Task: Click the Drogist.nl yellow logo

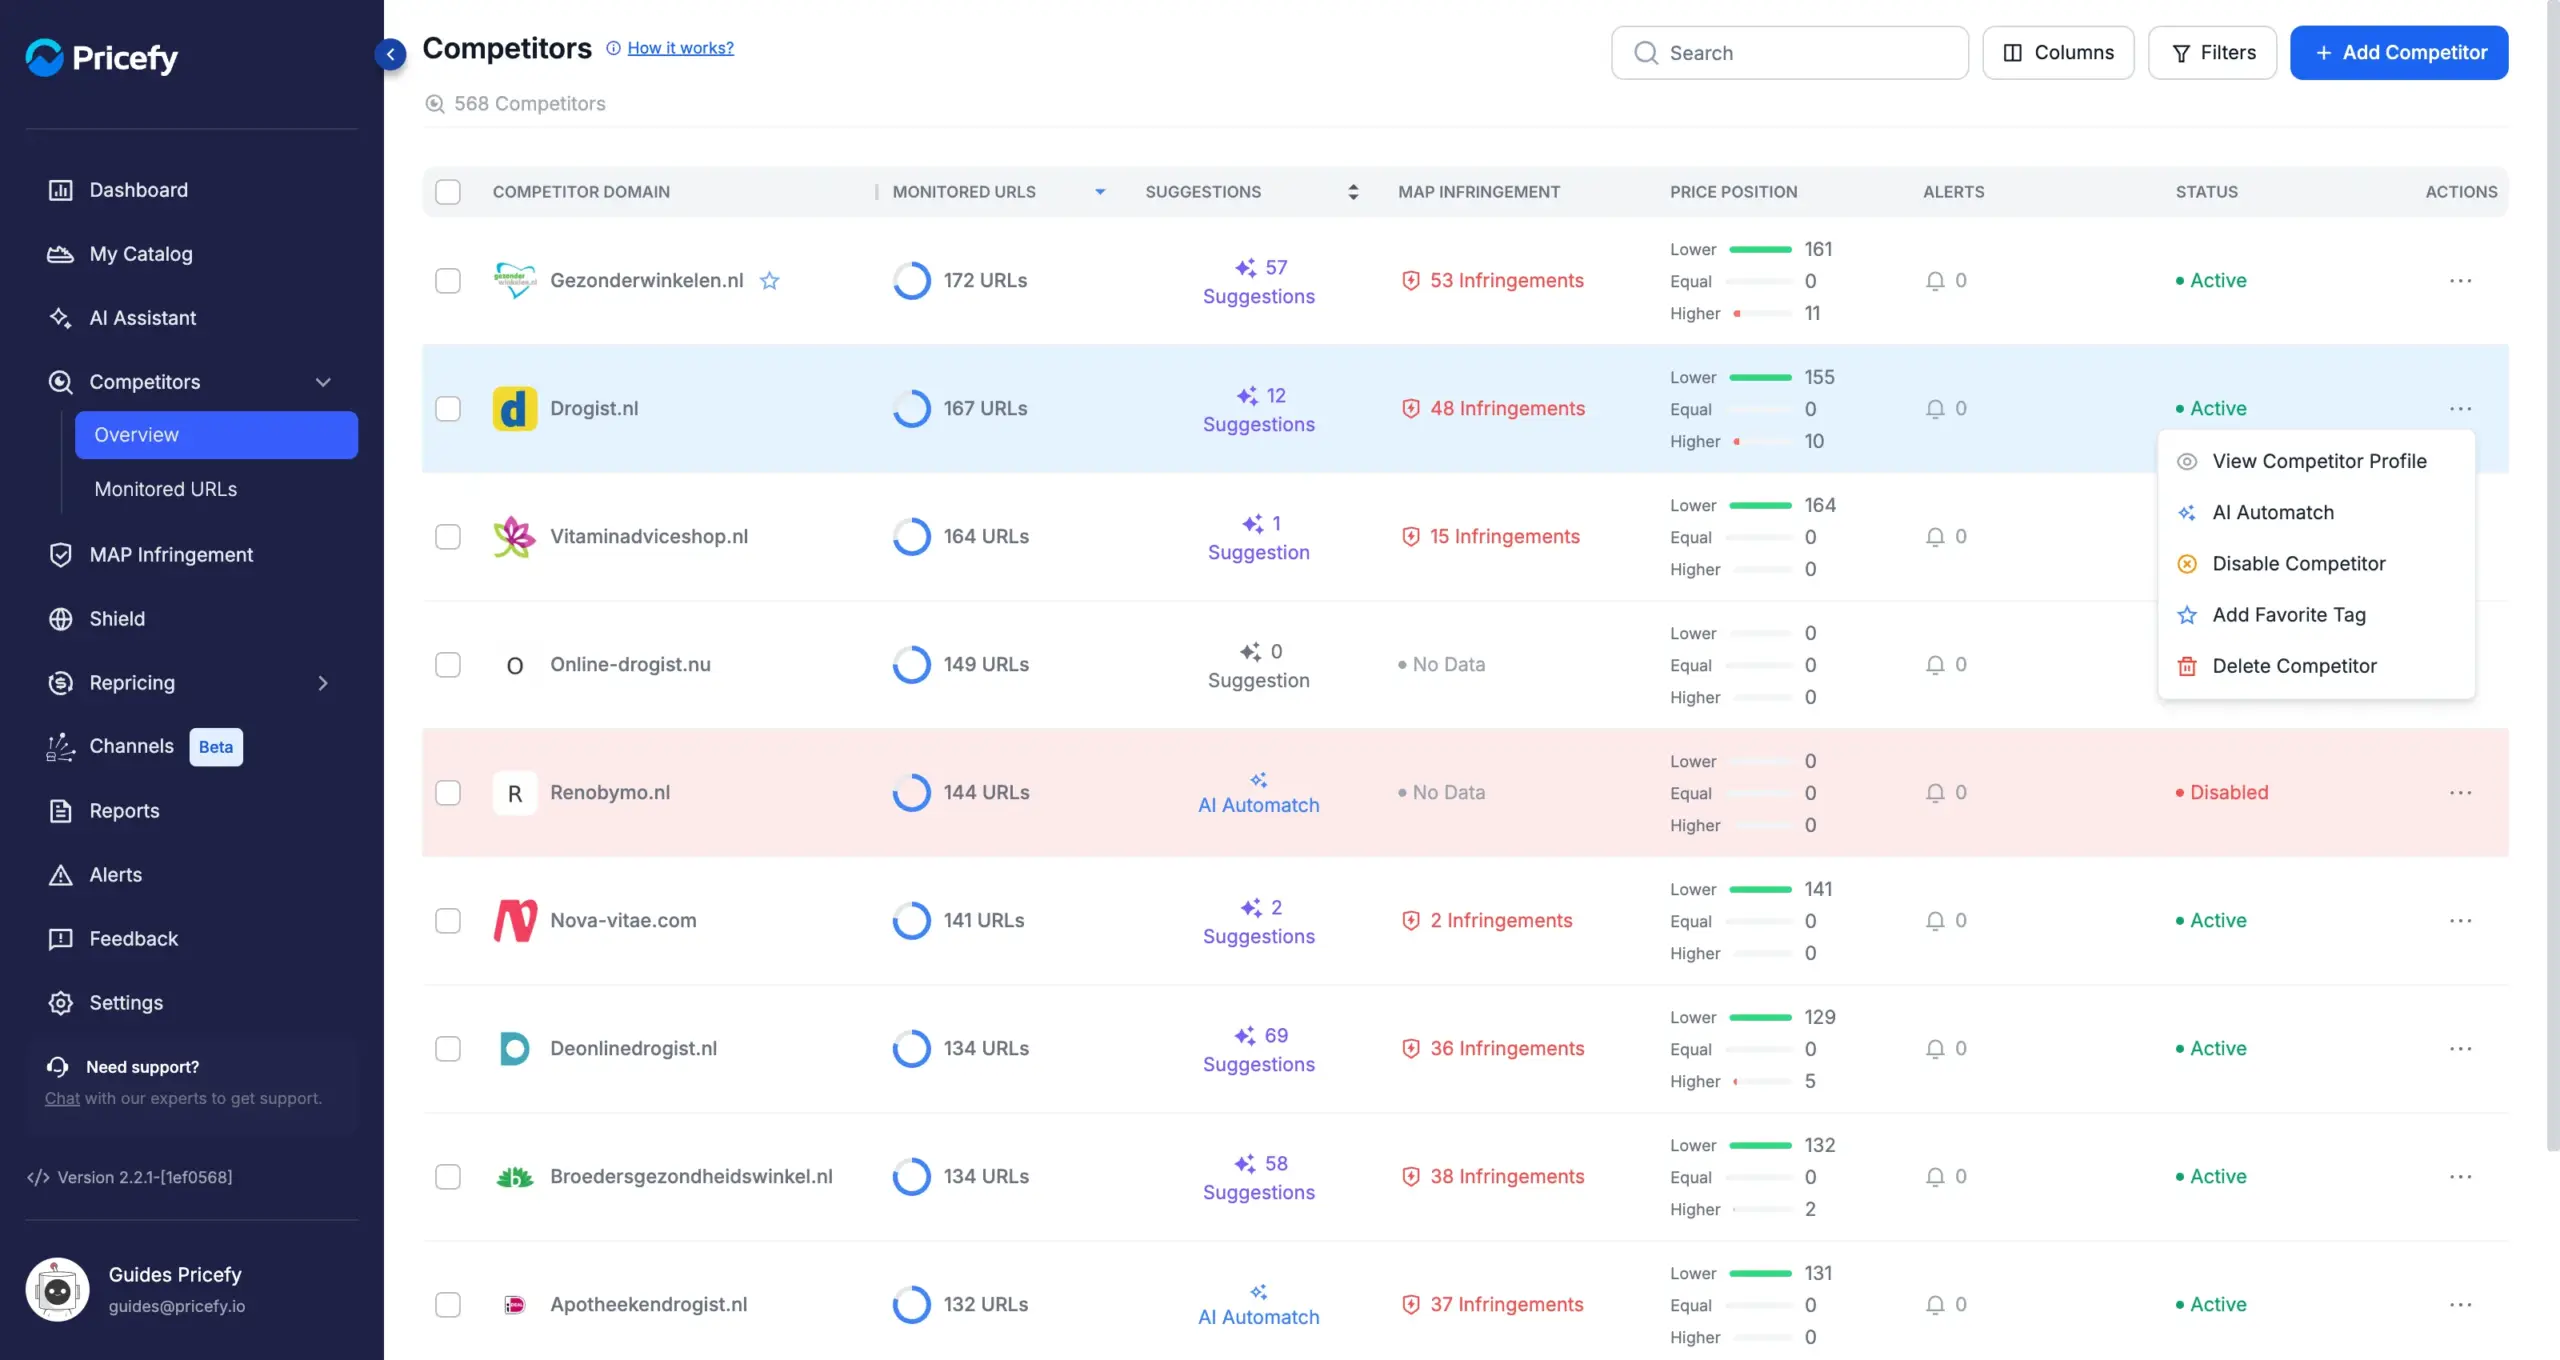Action: (515, 409)
